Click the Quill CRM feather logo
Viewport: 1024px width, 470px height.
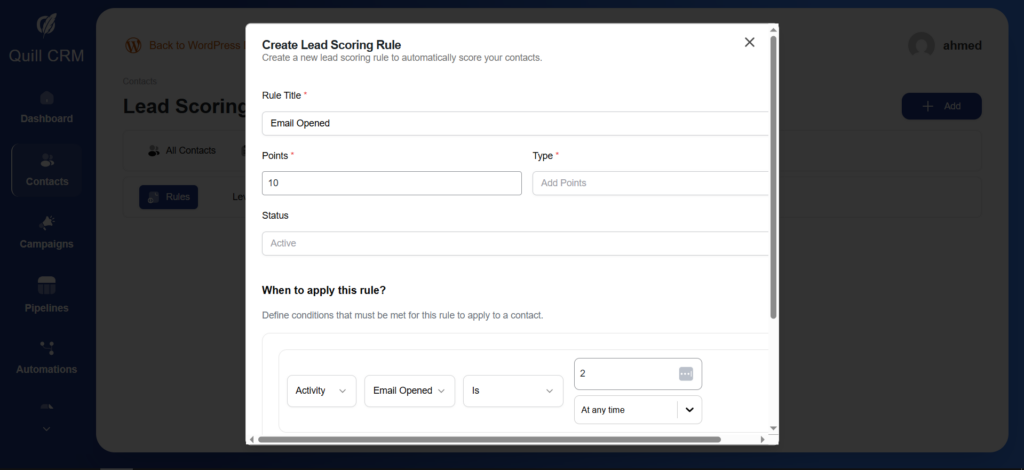[47, 24]
